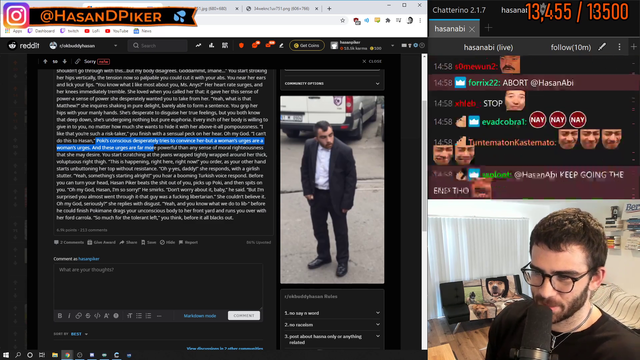Open Chrome three-dot menu
The width and height of the screenshot is (640, 360).
point(420,20)
